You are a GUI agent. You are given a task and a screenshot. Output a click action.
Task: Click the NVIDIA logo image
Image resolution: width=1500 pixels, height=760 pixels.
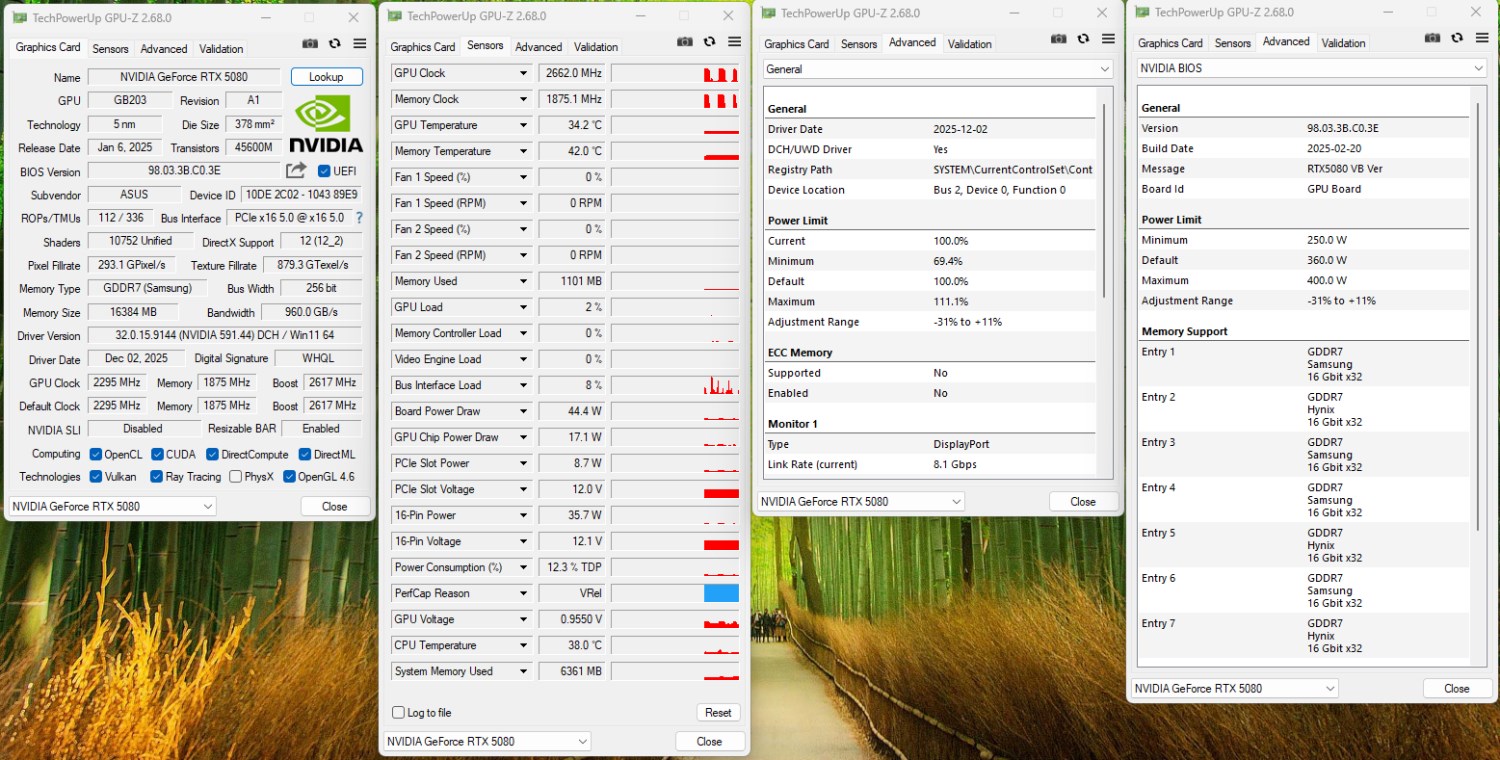pyautogui.click(x=326, y=124)
